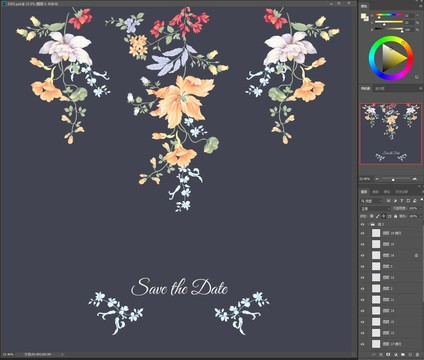Delete layer trash icon
The height and width of the screenshot is (360, 424).
coord(417,355)
